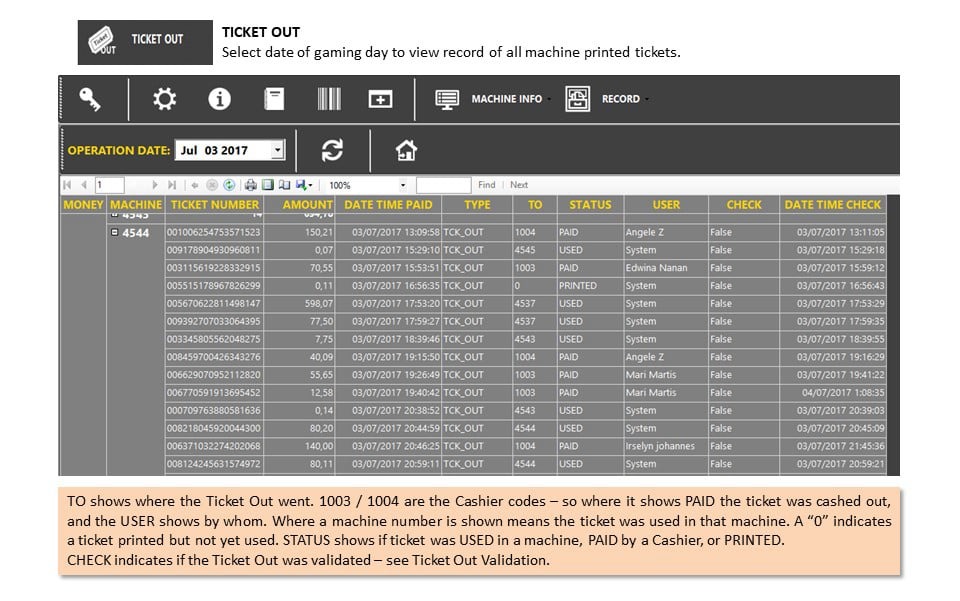Open the 100% zoom level dropdown
960x601 pixels.
pos(402,185)
